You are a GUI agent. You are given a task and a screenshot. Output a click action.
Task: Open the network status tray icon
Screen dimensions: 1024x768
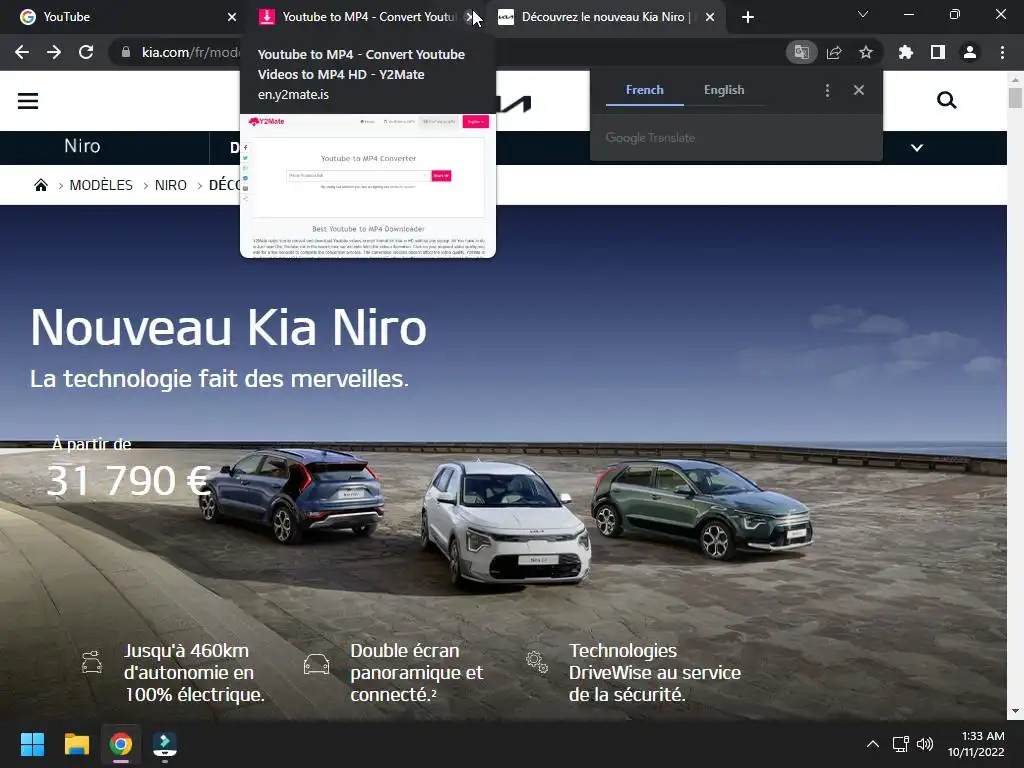(901, 744)
